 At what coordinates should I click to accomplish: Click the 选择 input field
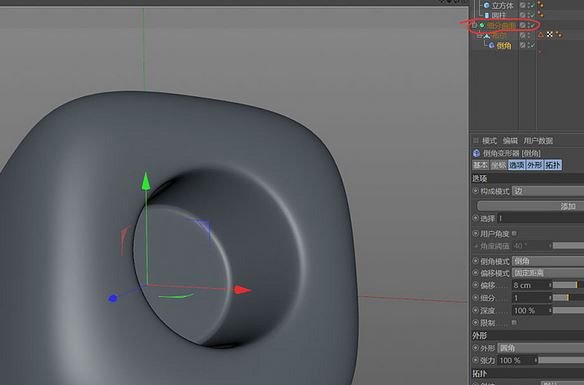[x=540, y=218]
